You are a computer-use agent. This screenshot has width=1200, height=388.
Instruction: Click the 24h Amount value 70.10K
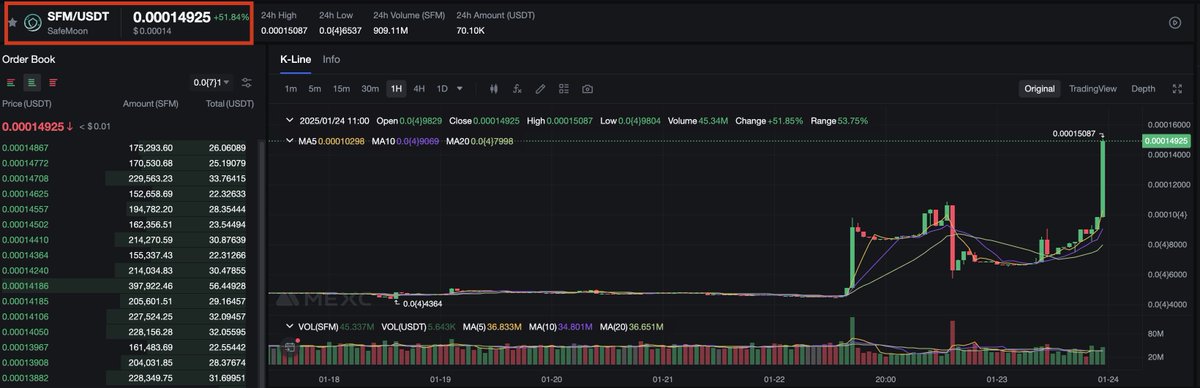(x=471, y=32)
